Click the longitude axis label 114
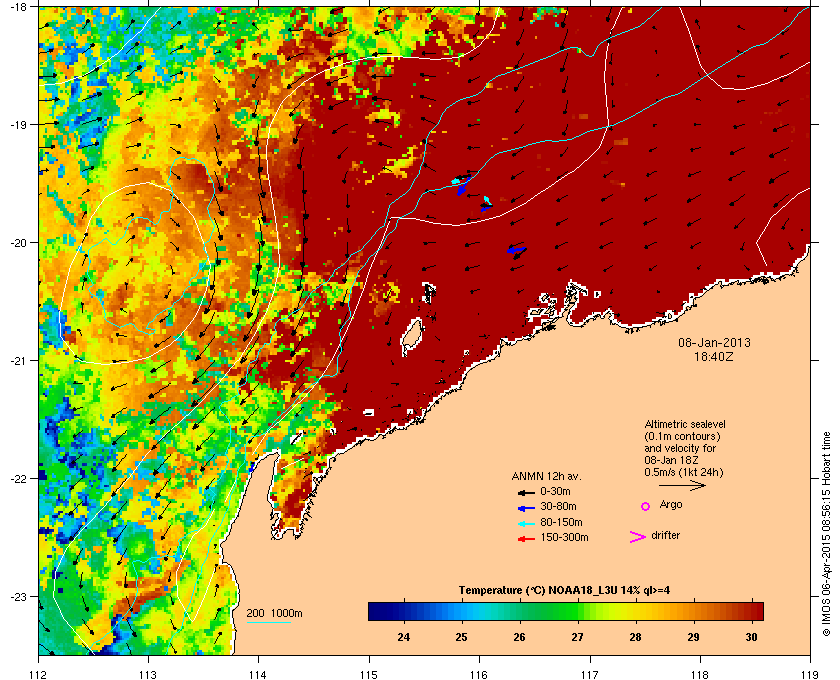The width and height of the screenshot is (840, 680). pyautogui.click(x=258, y=674)
